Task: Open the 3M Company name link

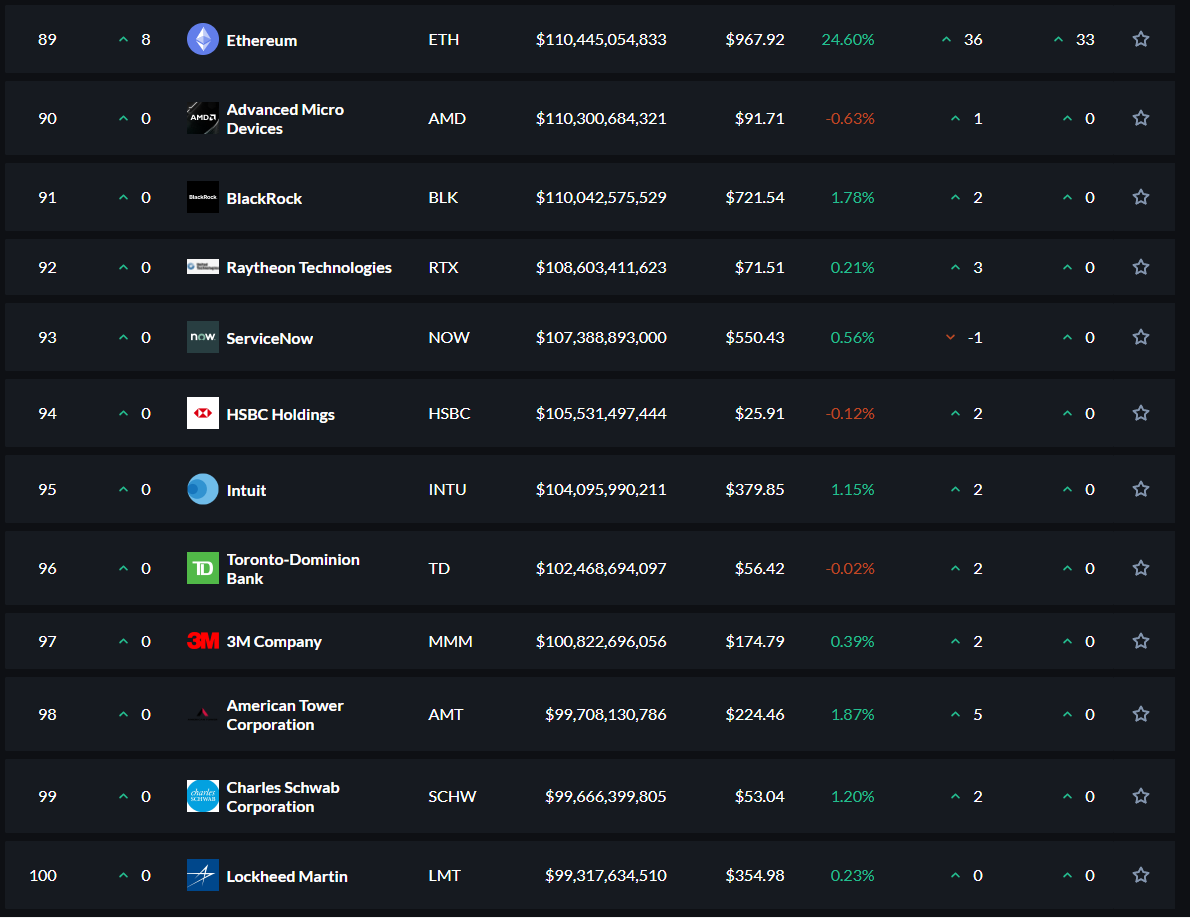Action: point(274,642)
